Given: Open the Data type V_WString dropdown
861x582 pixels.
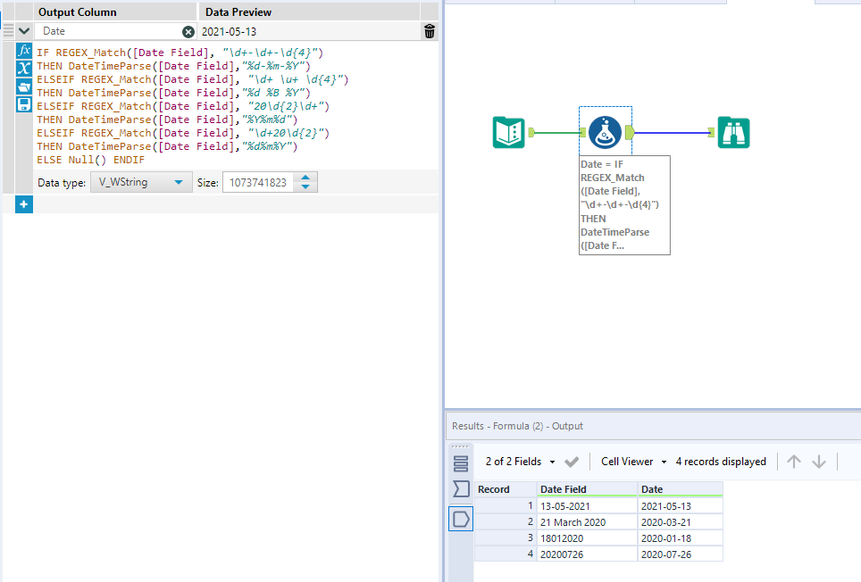Looking at the screenshot, I should pos(141,182).
